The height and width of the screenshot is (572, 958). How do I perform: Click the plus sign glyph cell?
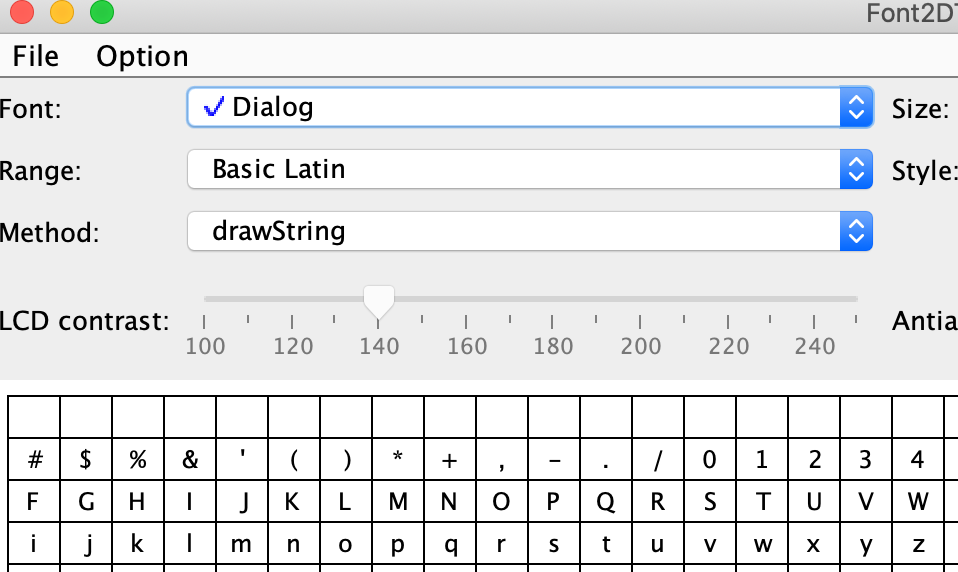click(450, 461)
